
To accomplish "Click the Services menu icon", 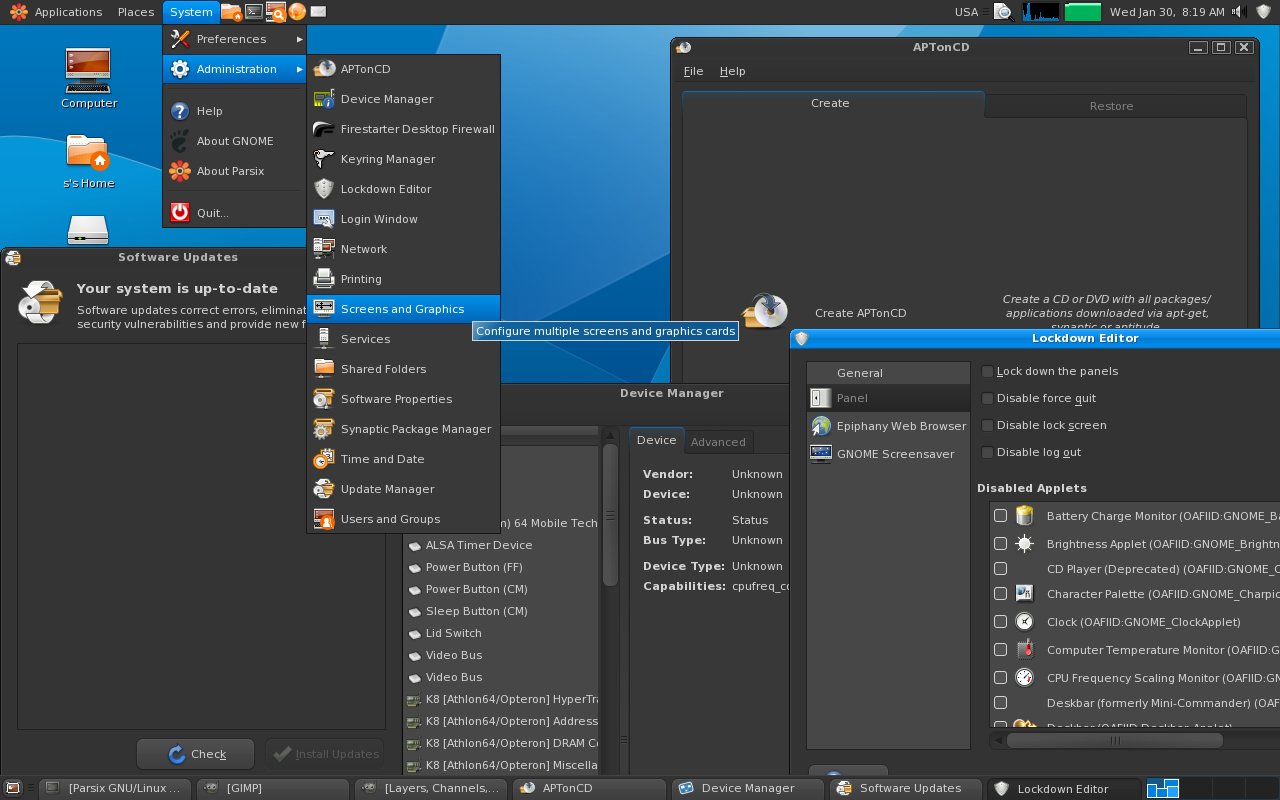I will (x=324, y=339).
